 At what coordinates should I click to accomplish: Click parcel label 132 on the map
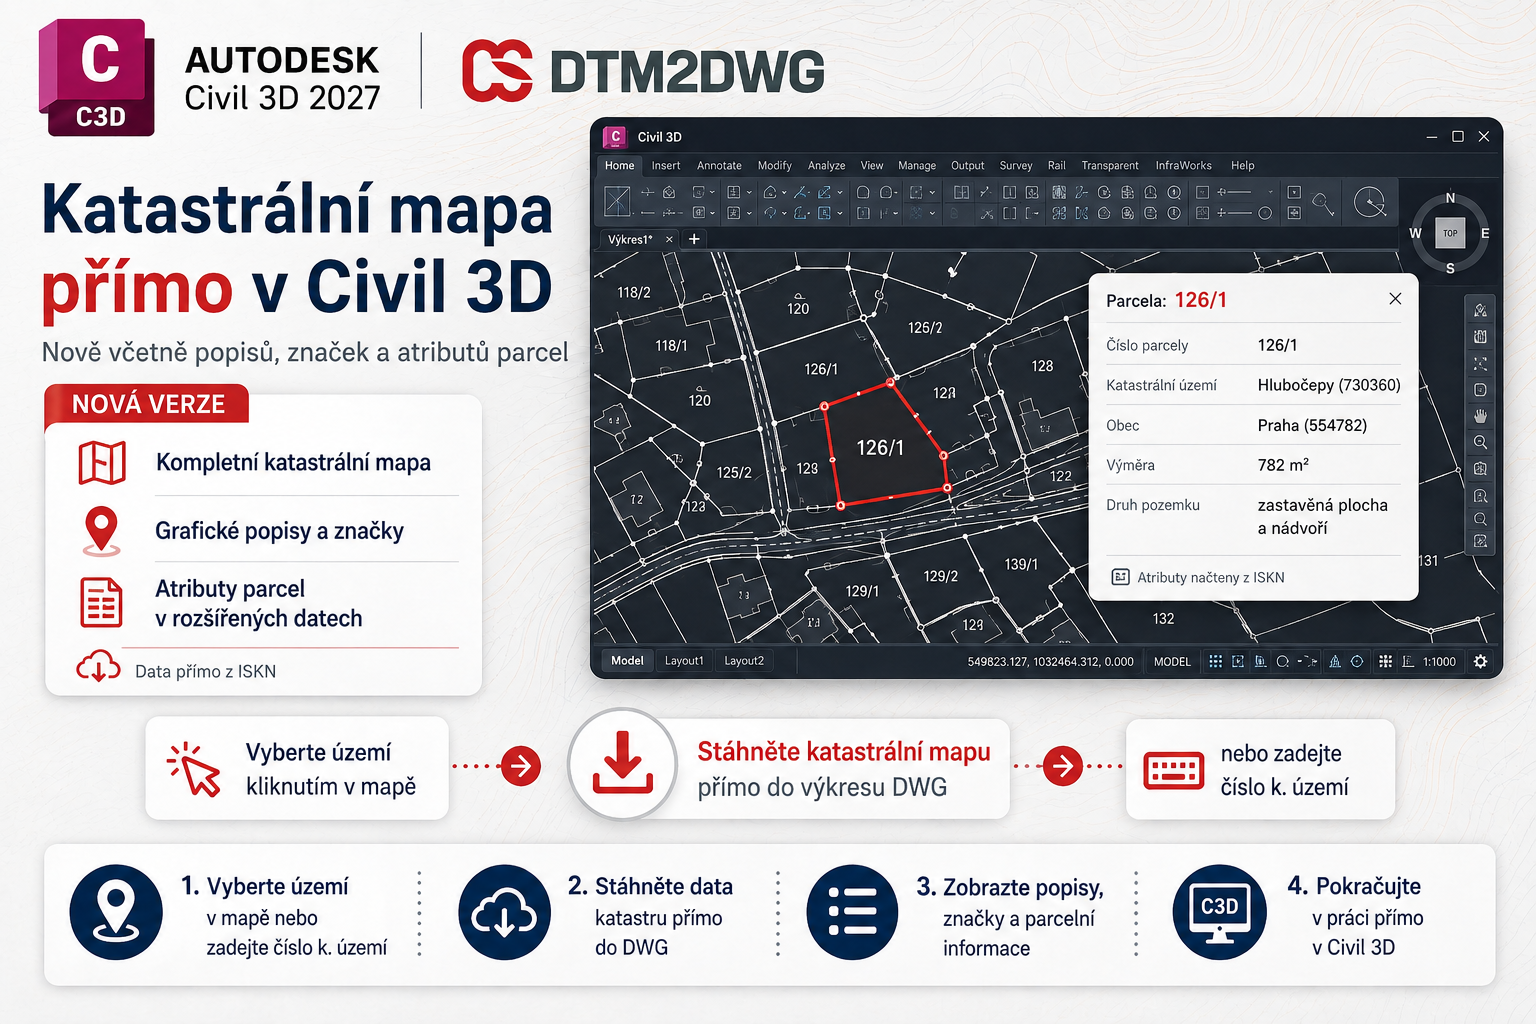[x=1163, y=619]
